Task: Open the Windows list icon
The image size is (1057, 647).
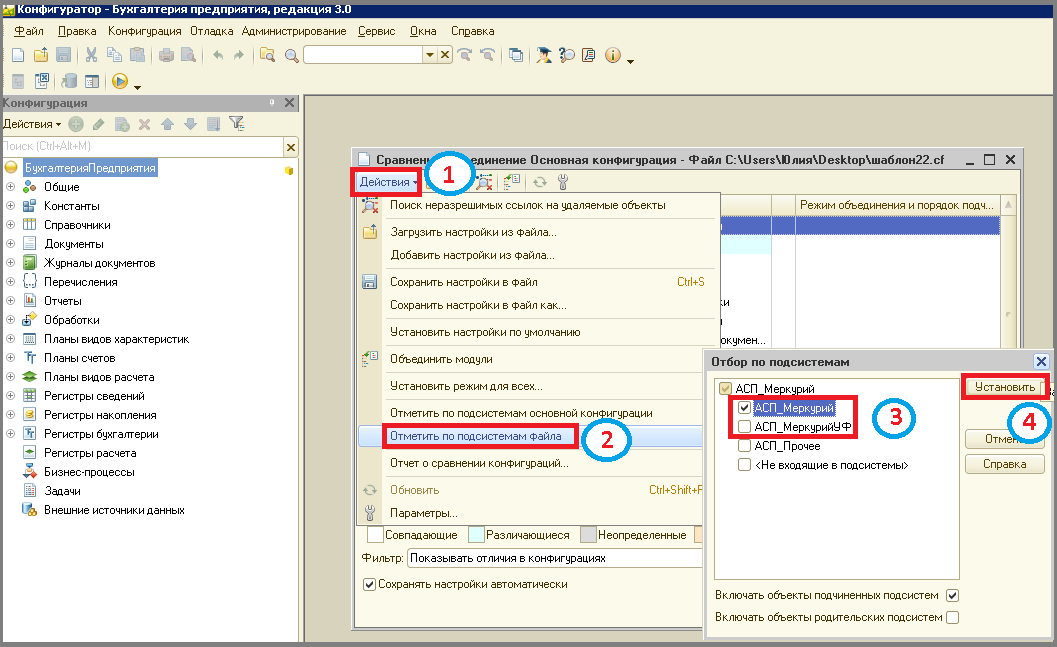Action: (516, 55)
